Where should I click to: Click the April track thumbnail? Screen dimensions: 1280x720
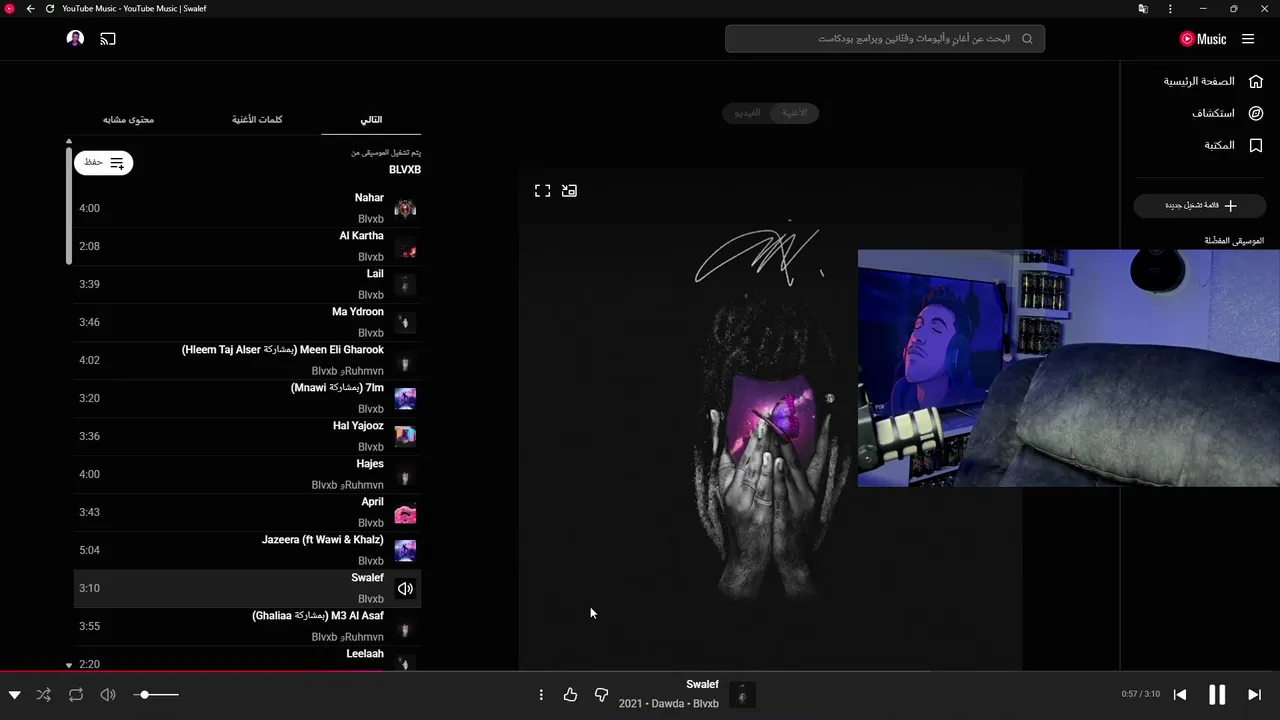[x=405, y=512]
